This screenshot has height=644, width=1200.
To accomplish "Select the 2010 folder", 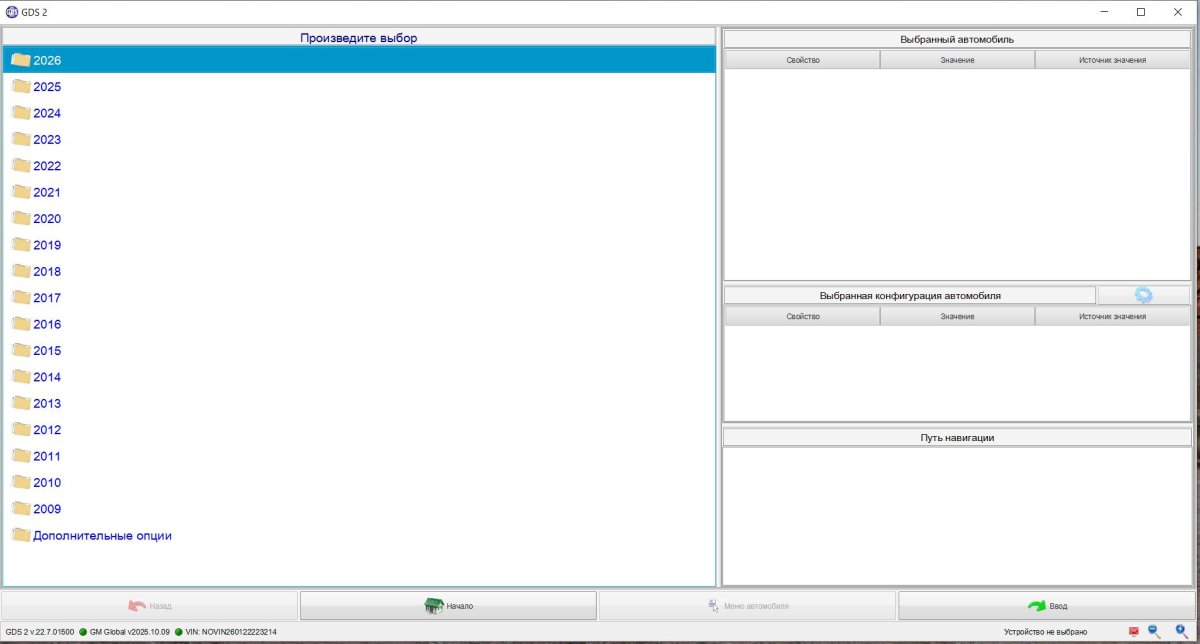I will coord(359,482).
